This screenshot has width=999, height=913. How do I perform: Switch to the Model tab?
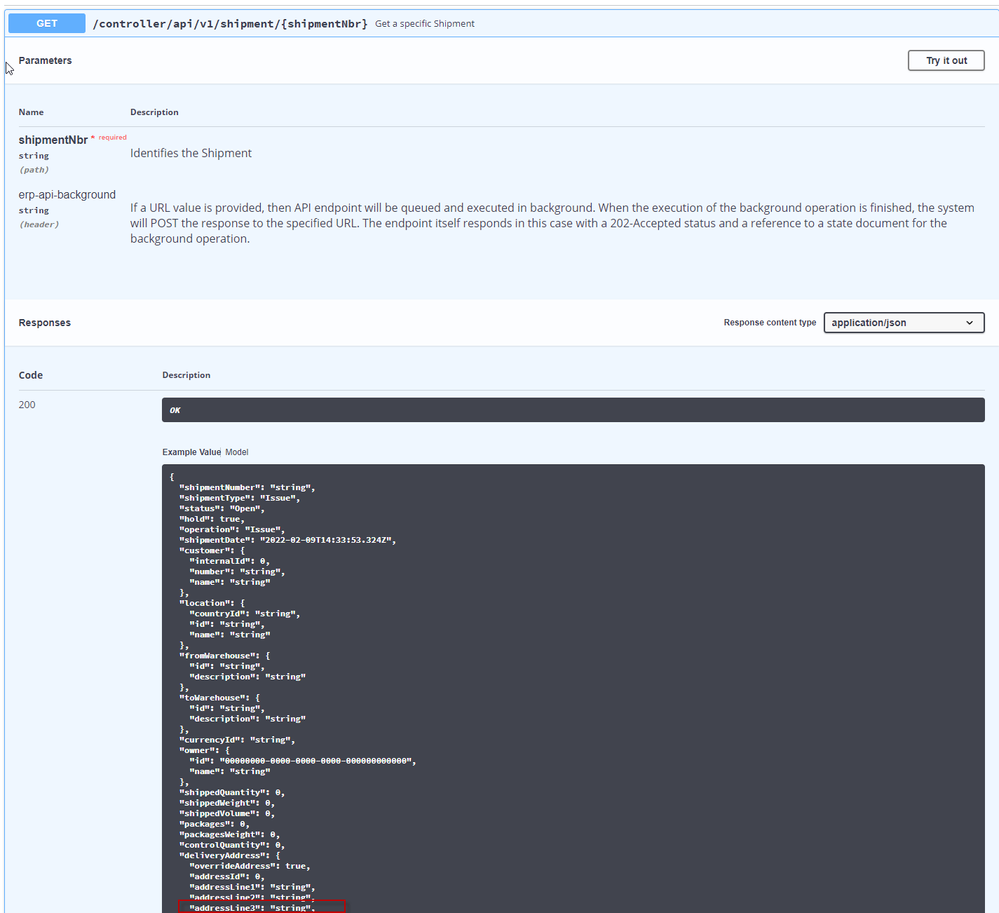tap(237, 452)
